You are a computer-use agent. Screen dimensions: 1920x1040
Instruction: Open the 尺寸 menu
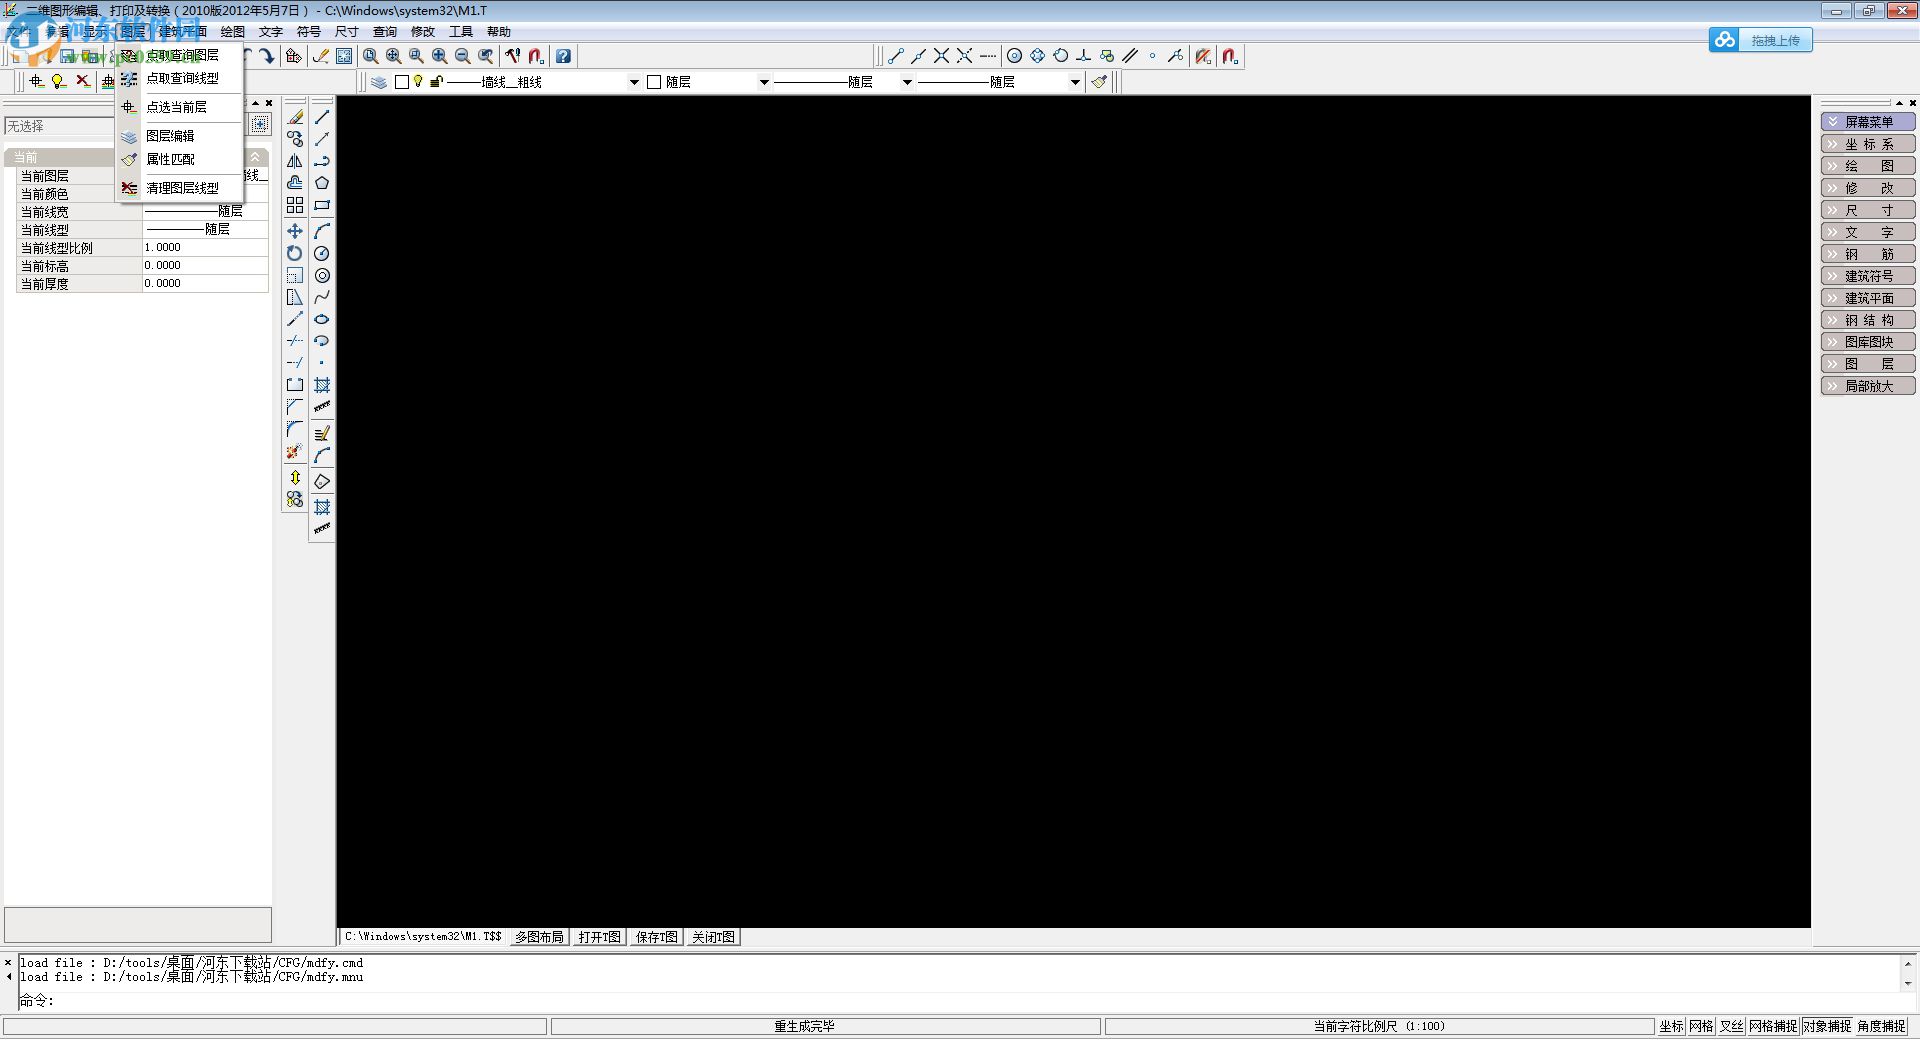coord(346,32)
